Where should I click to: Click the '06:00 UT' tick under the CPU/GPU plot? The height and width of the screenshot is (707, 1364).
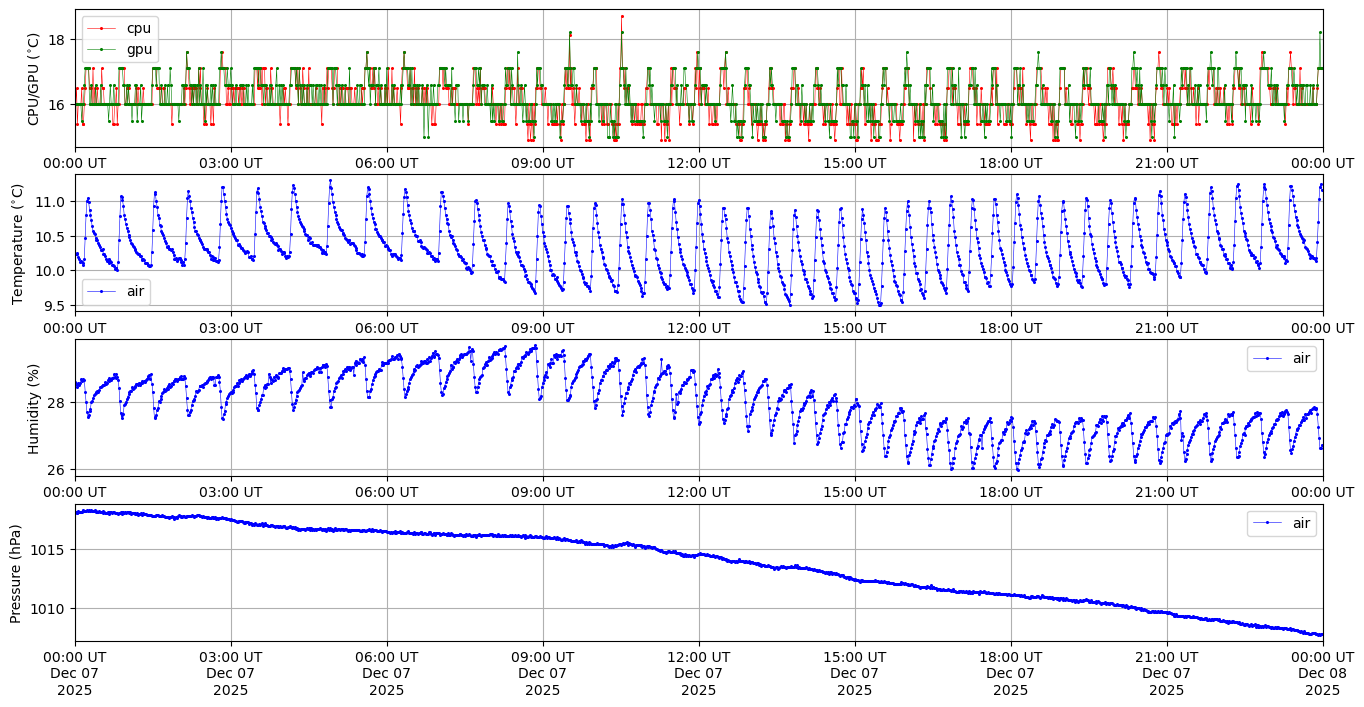pos(387,162)
